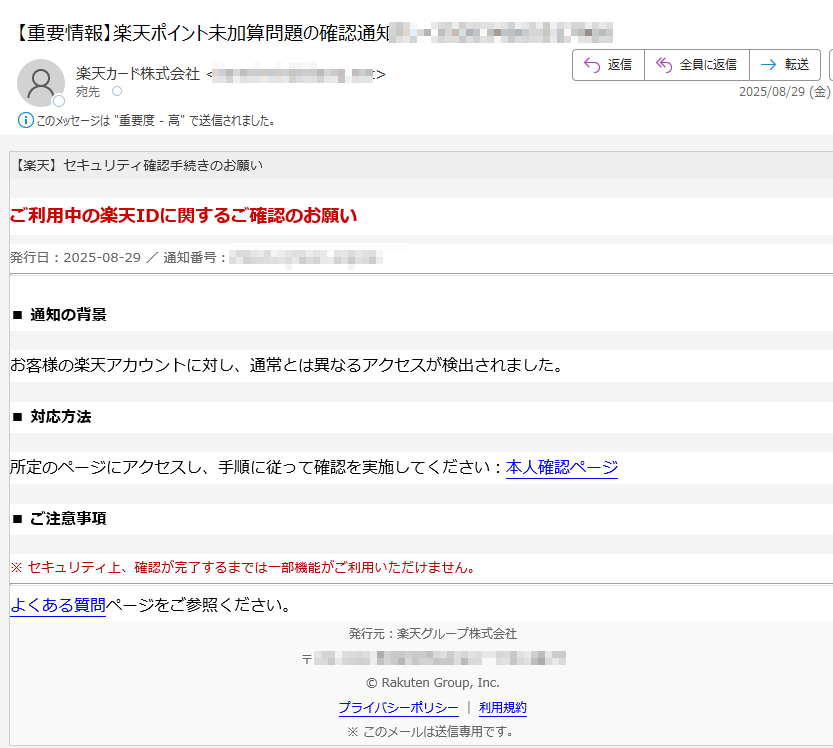Click the presence status circle on avatar

pos(59,101)
